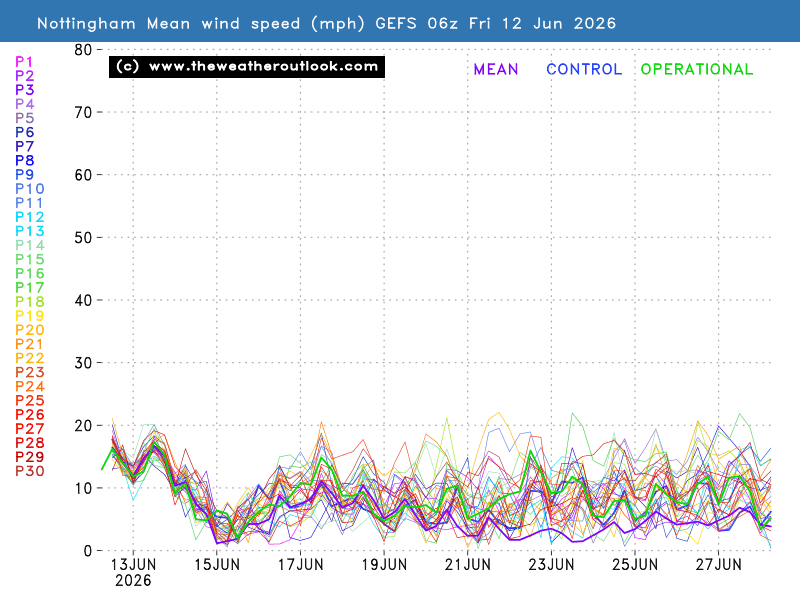Click the P30 legend label
This screenshot has height=600, width=800.
30,471
